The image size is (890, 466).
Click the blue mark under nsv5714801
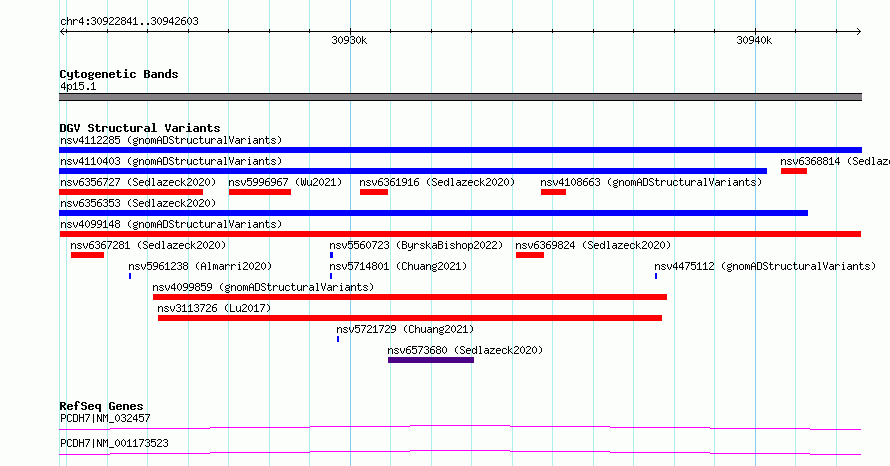tap(331, 276)
